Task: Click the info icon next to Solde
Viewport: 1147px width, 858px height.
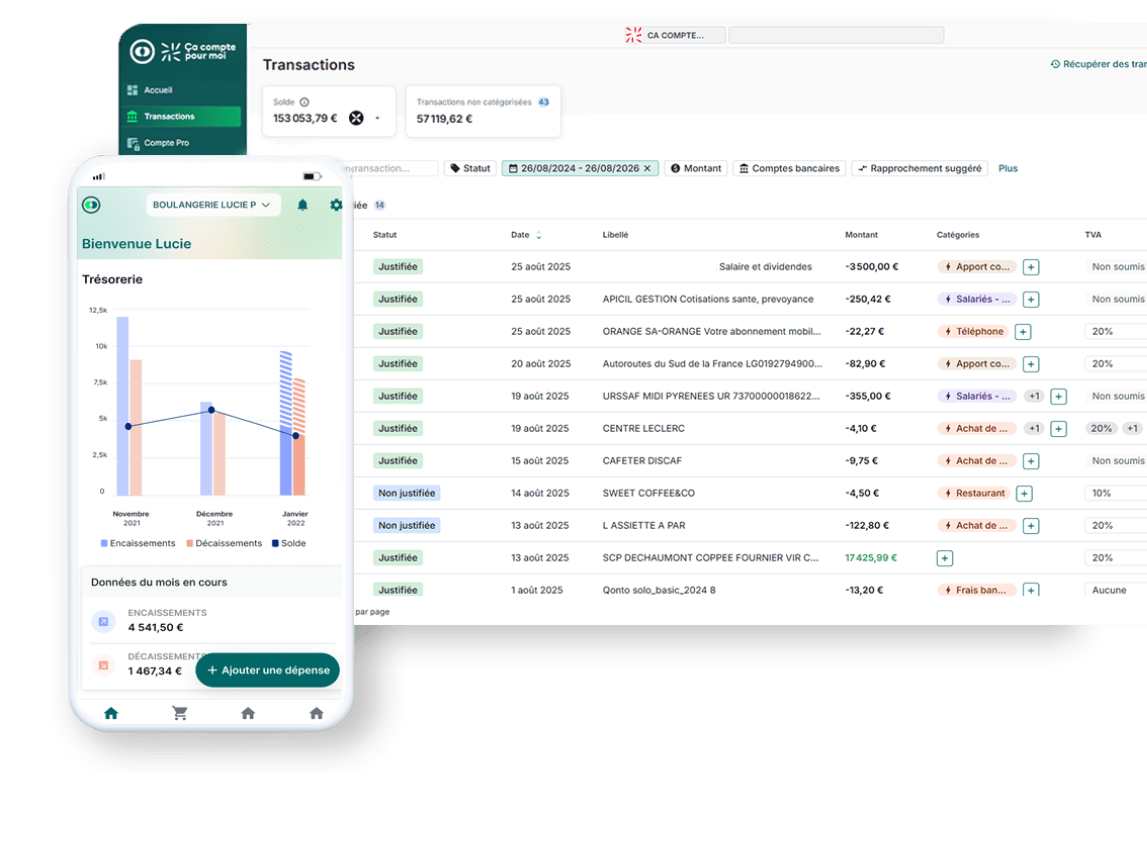Action: point(304,102)
